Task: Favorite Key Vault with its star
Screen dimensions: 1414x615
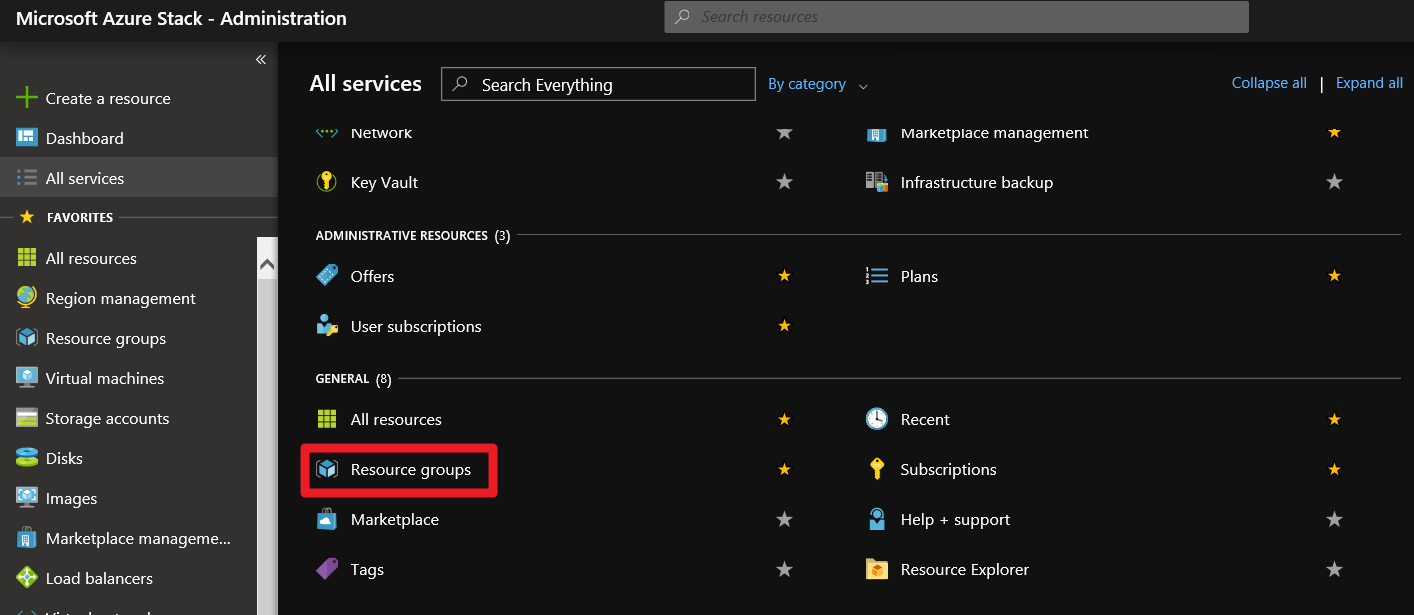Action: [785, 182]
